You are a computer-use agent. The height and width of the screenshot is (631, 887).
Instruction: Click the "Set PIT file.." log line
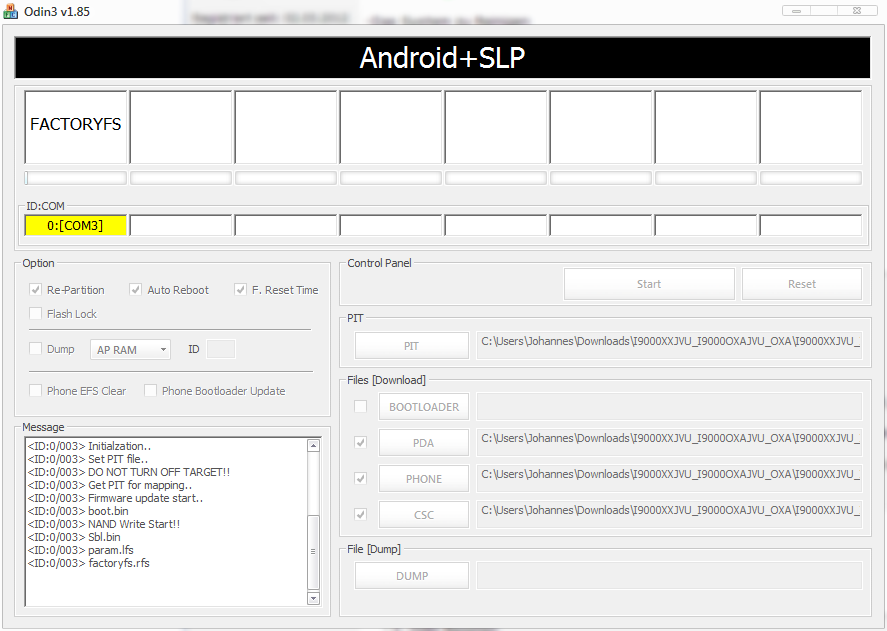click(88, 459)
